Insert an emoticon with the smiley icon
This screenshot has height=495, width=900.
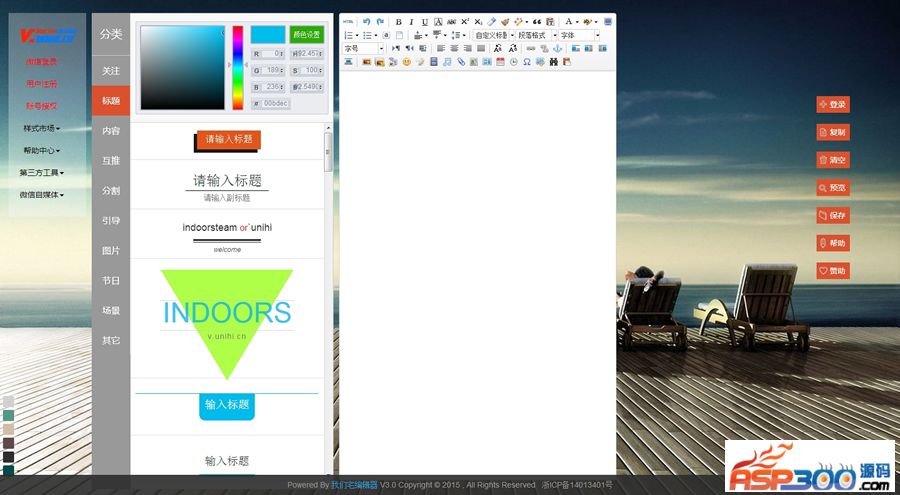pyautogui.click(x=406, y=61)
